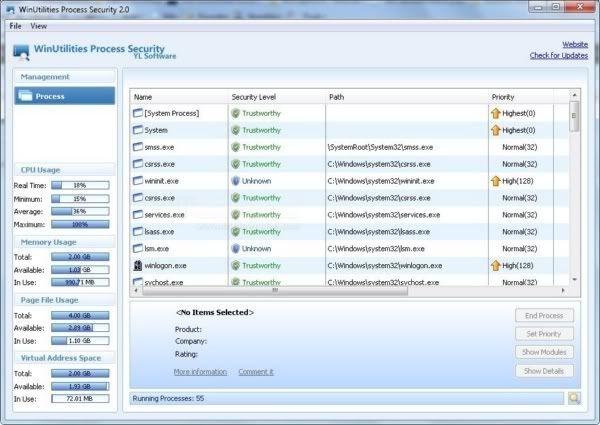
Task: Click Normal(32) priority in lsm.exe row
Action: (x=520, y=249)
